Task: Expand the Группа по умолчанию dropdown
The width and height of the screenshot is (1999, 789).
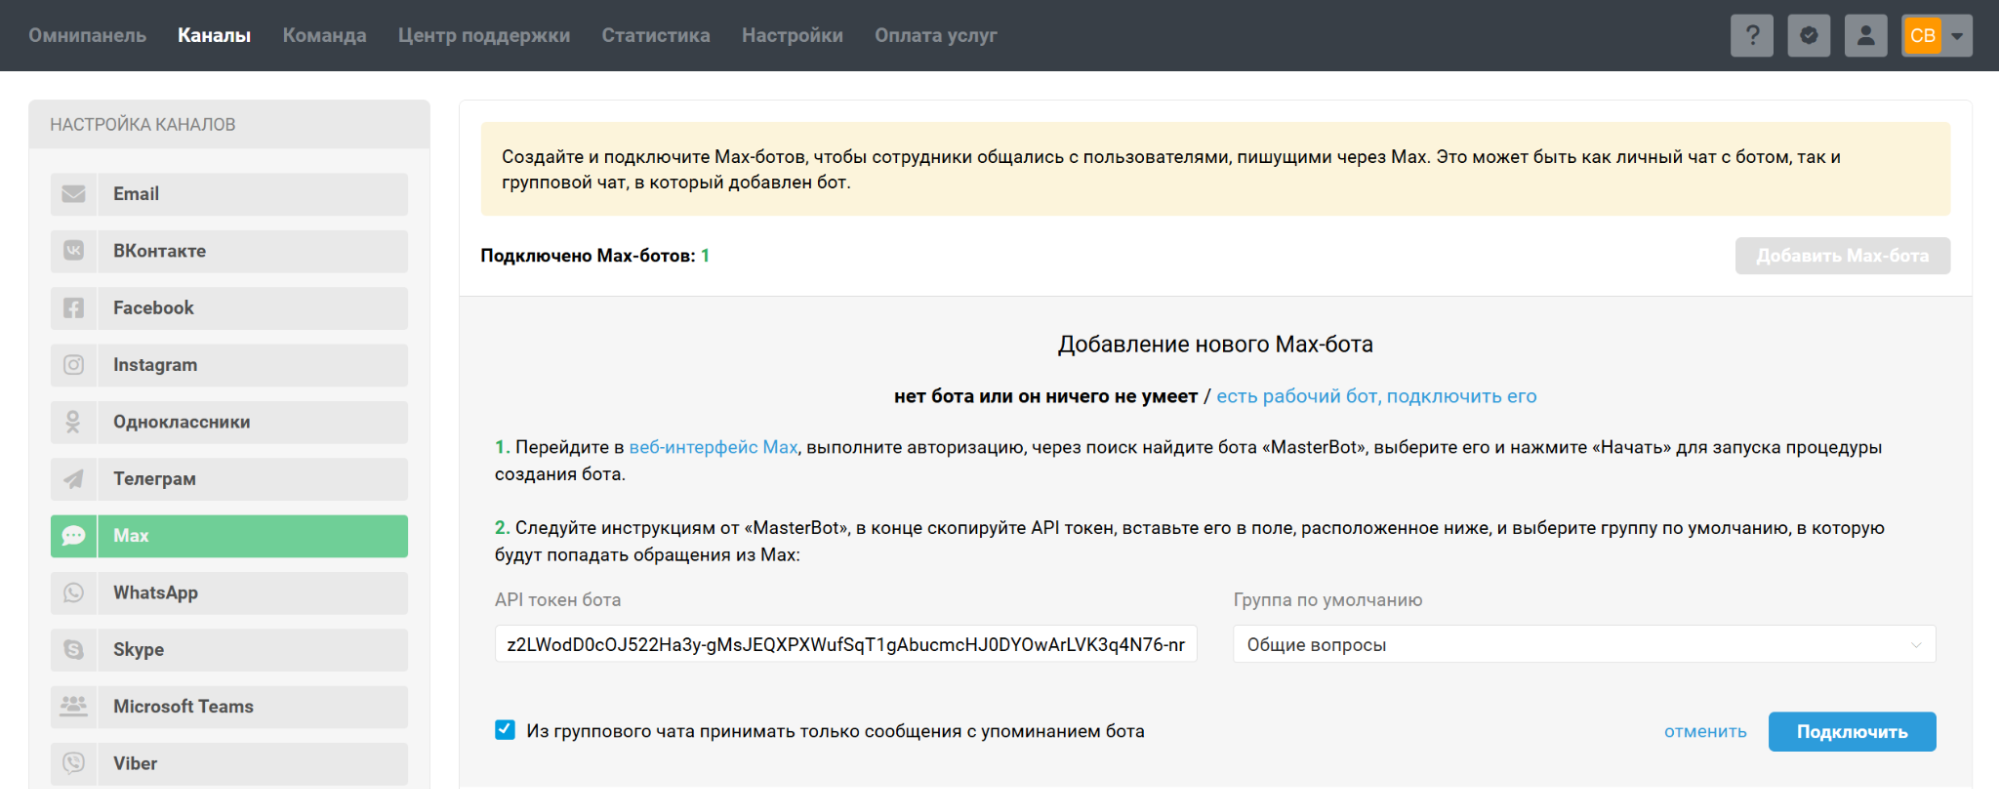Action: (1583, 645)
